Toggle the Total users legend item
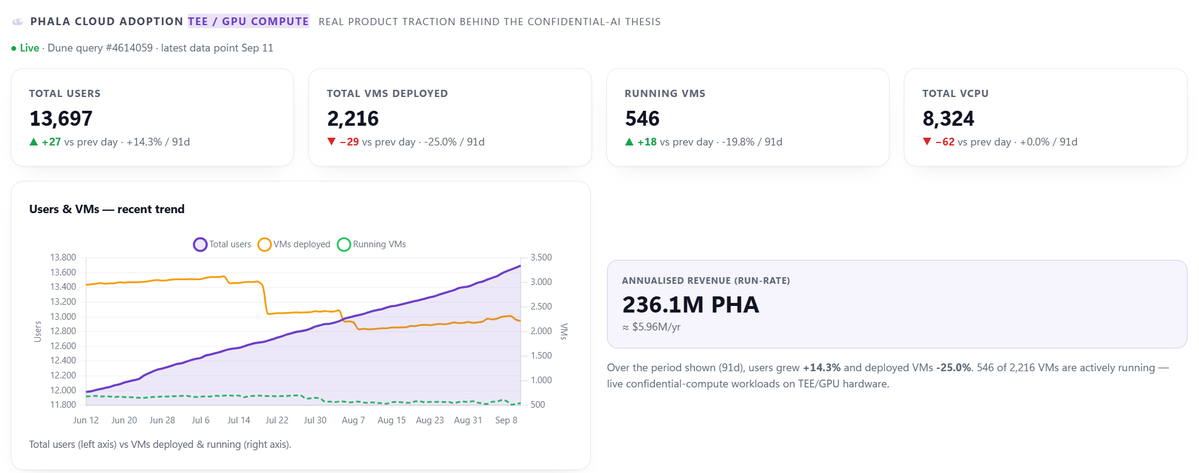 tap(223, 245)
